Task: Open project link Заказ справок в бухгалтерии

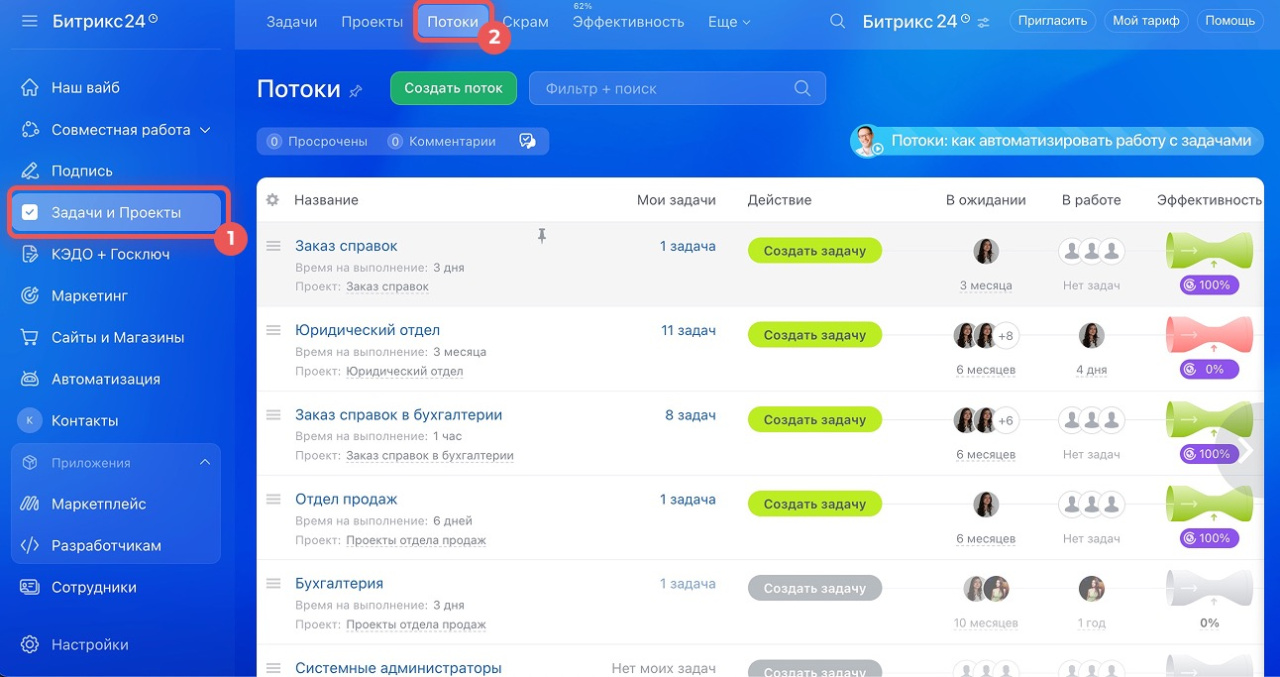Action: click(430, 456)
